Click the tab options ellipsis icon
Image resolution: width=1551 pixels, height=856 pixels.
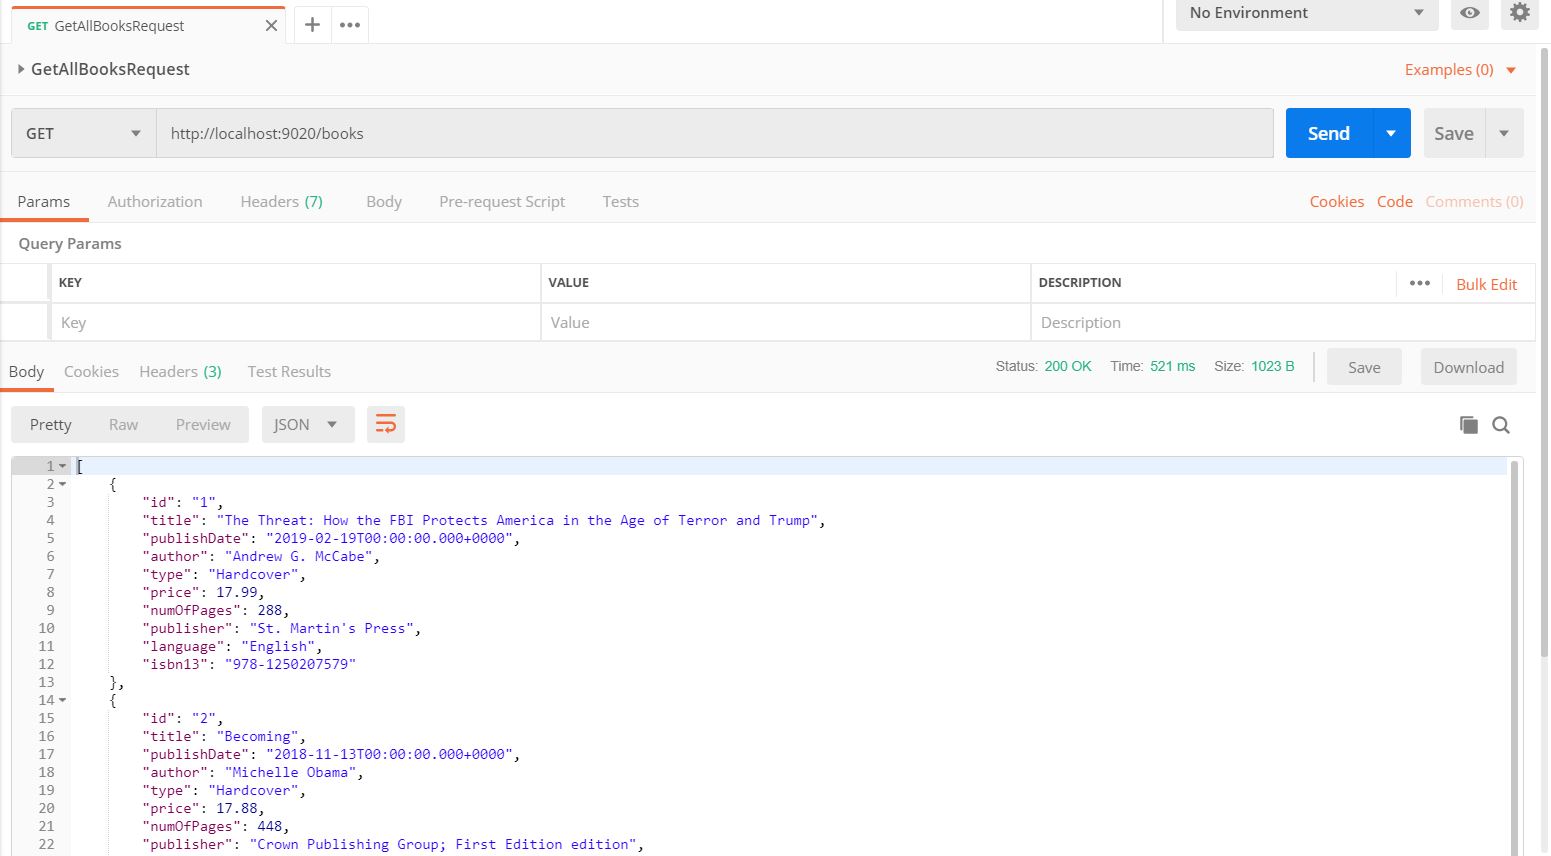pos(349,25)
